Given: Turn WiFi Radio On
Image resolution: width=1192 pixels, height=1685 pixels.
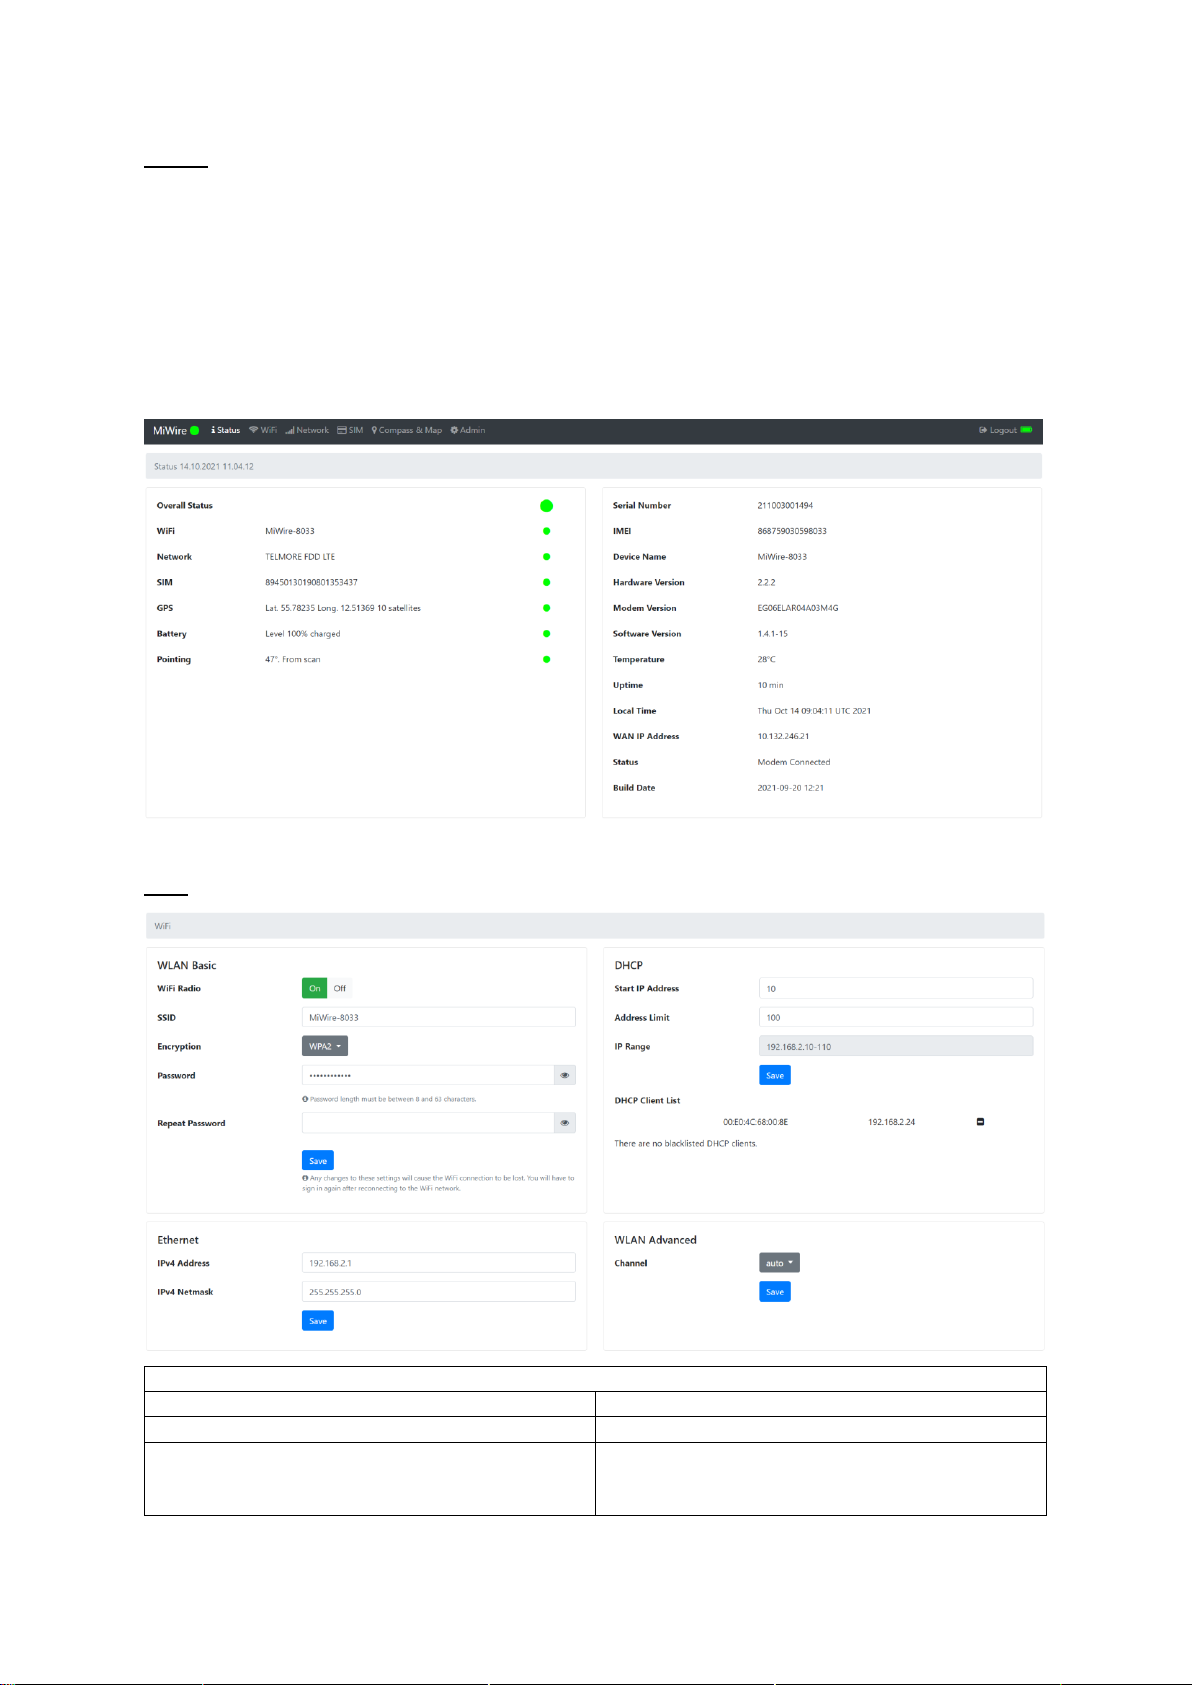Looking at the screenshot, I should [315, 989].
